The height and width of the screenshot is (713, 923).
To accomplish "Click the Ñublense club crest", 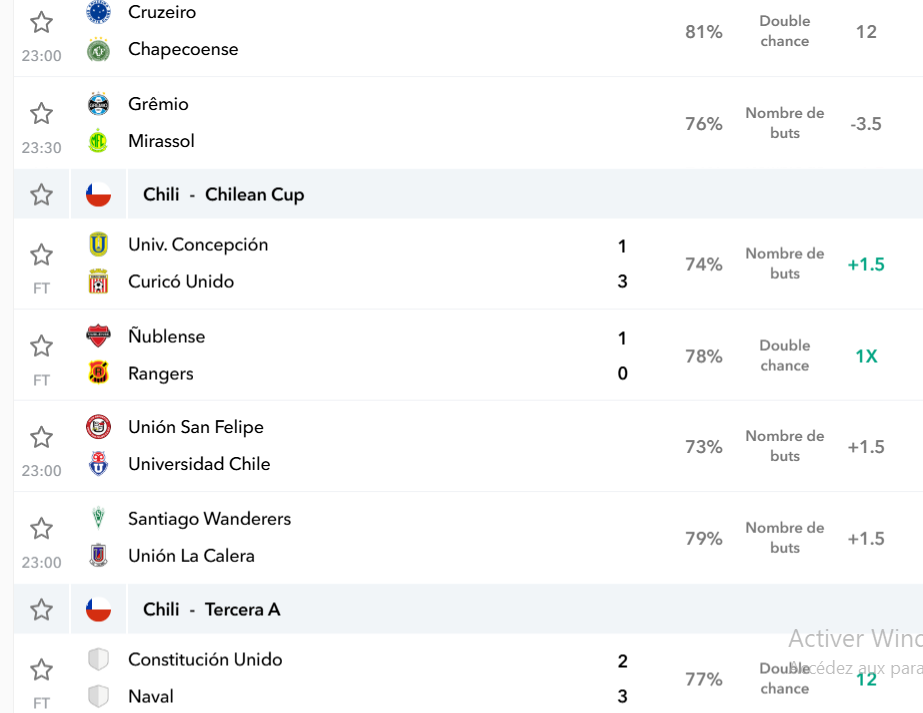I will coord(98,336).
